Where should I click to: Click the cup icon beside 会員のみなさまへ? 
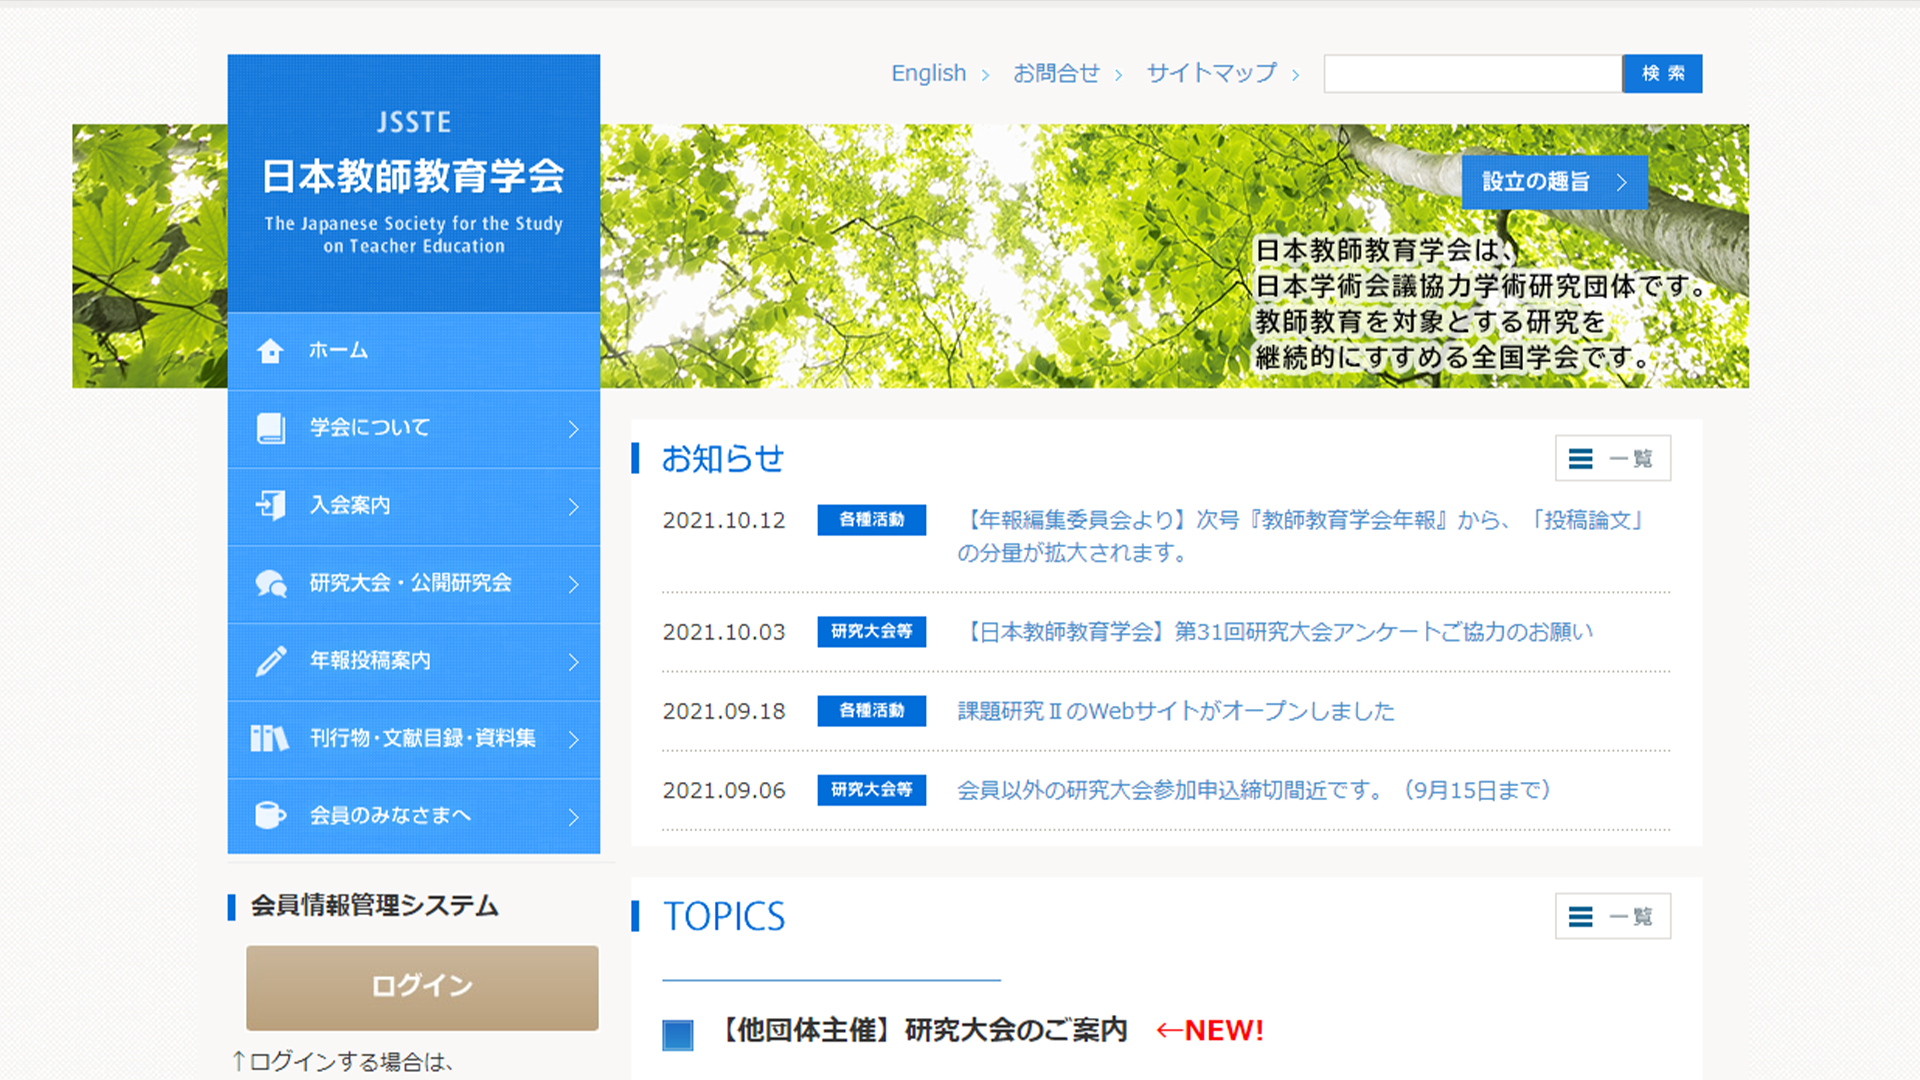coord(270,815)
